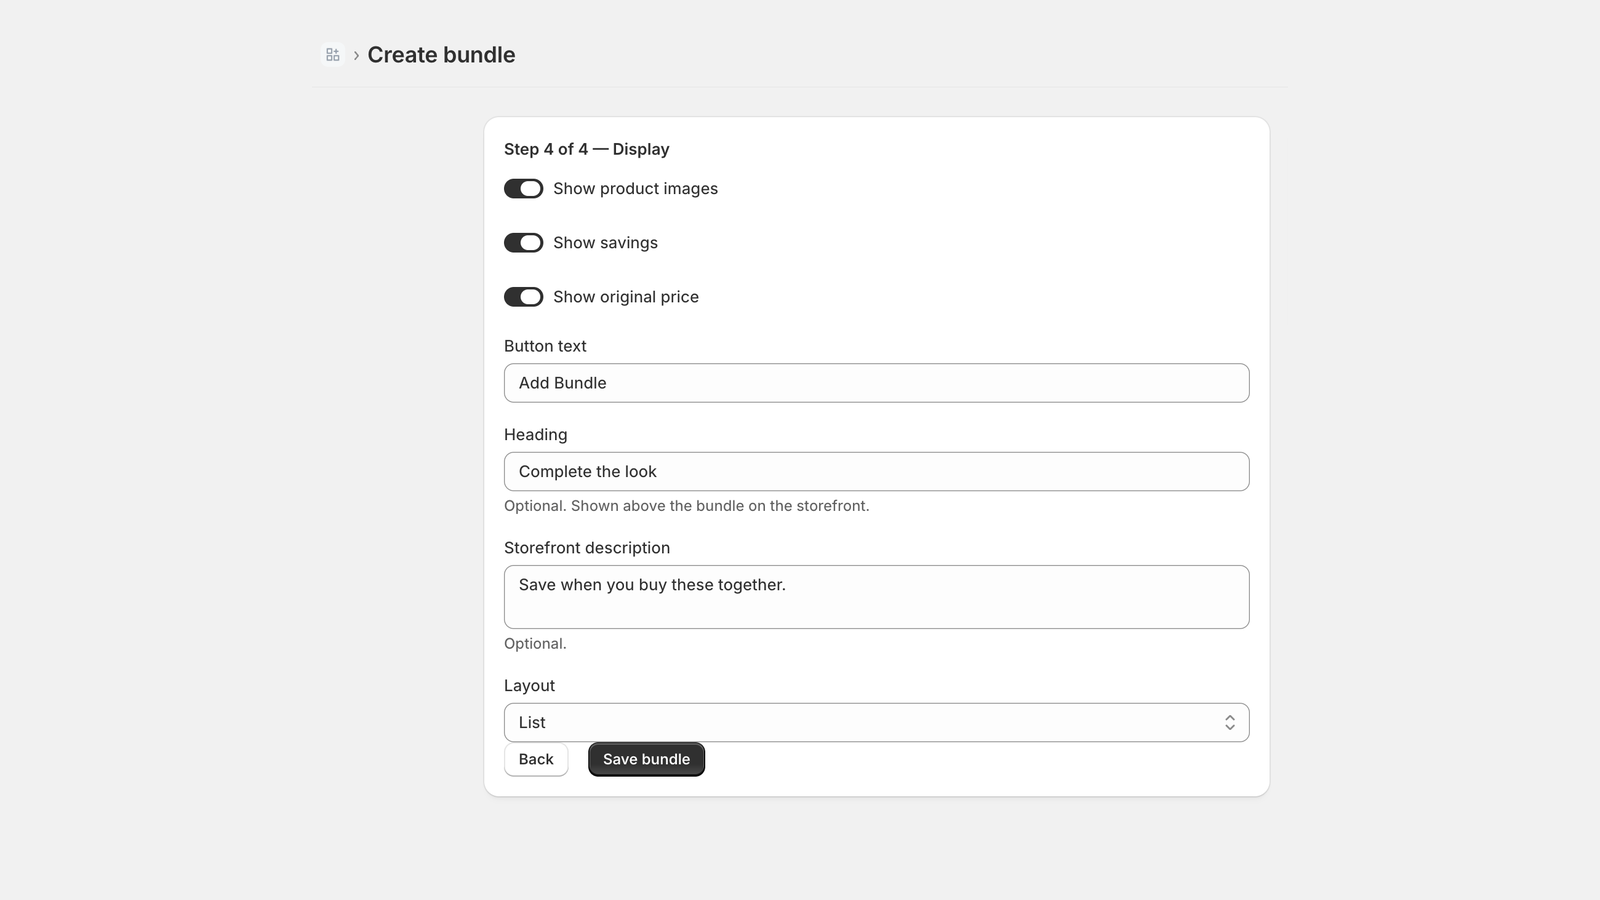The height and width of the screenshot is (900, 1600).
Task: Click the Show original price label text
Action: [626, 297]
